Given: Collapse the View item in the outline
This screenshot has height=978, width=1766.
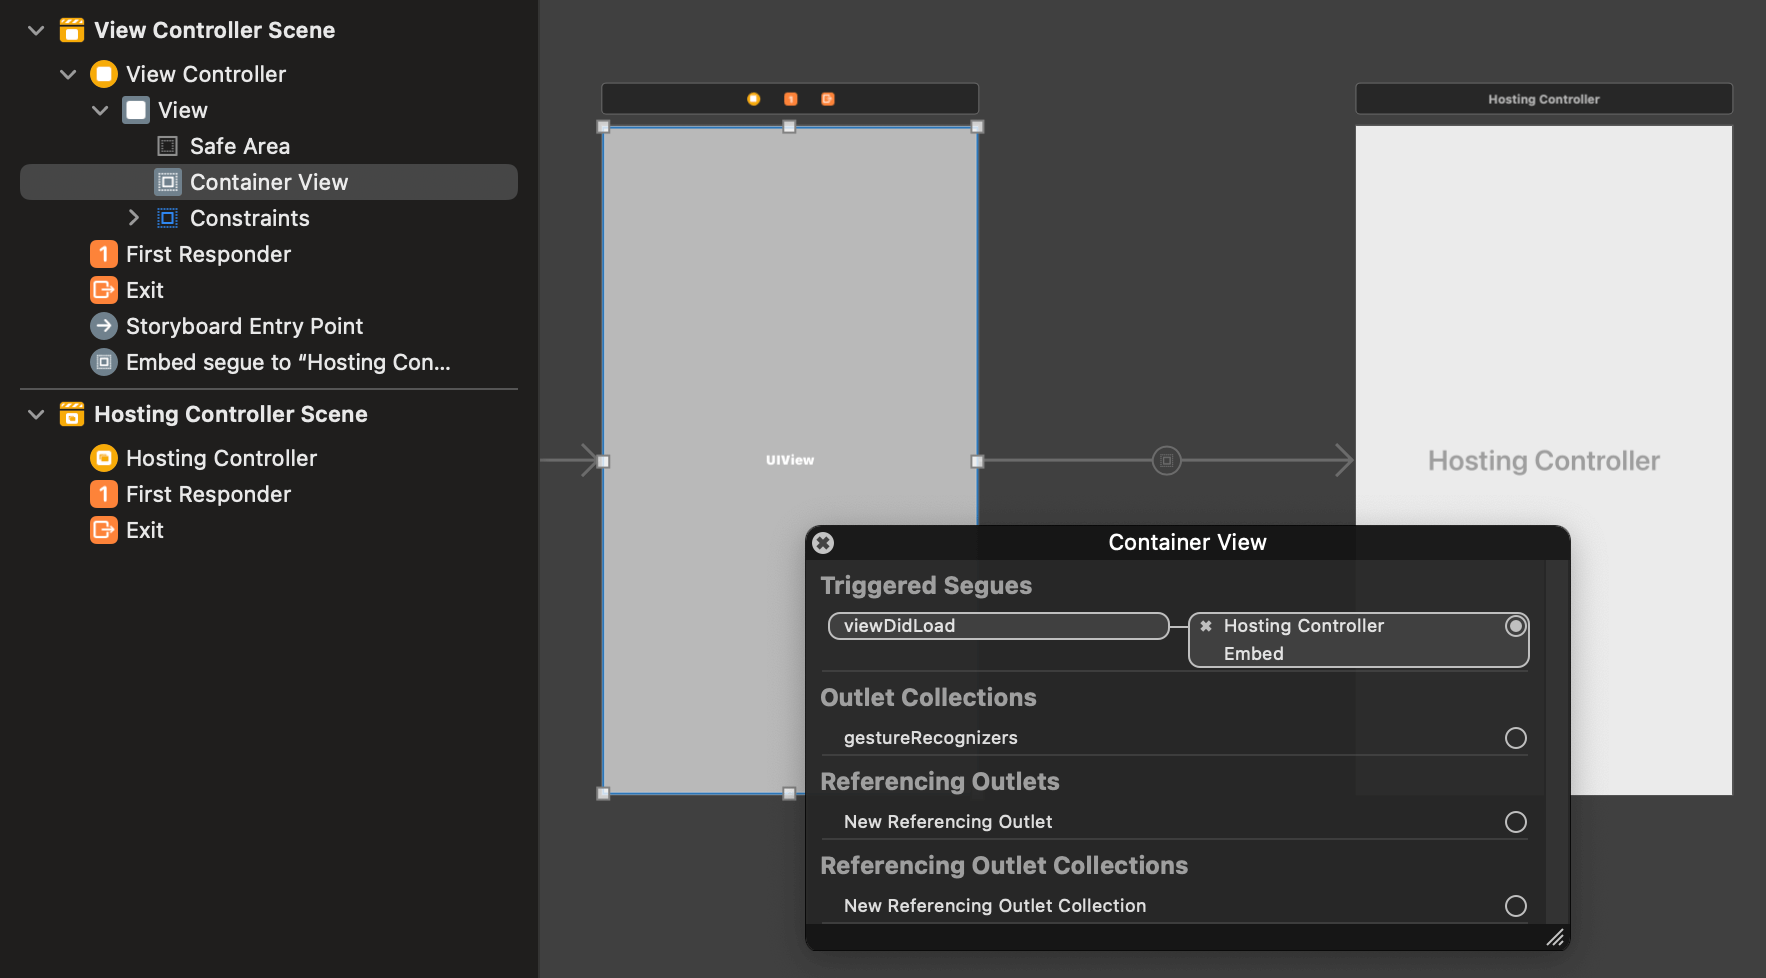Looking at the screenshot, I should pyautogui.click(x=100, y=110).
